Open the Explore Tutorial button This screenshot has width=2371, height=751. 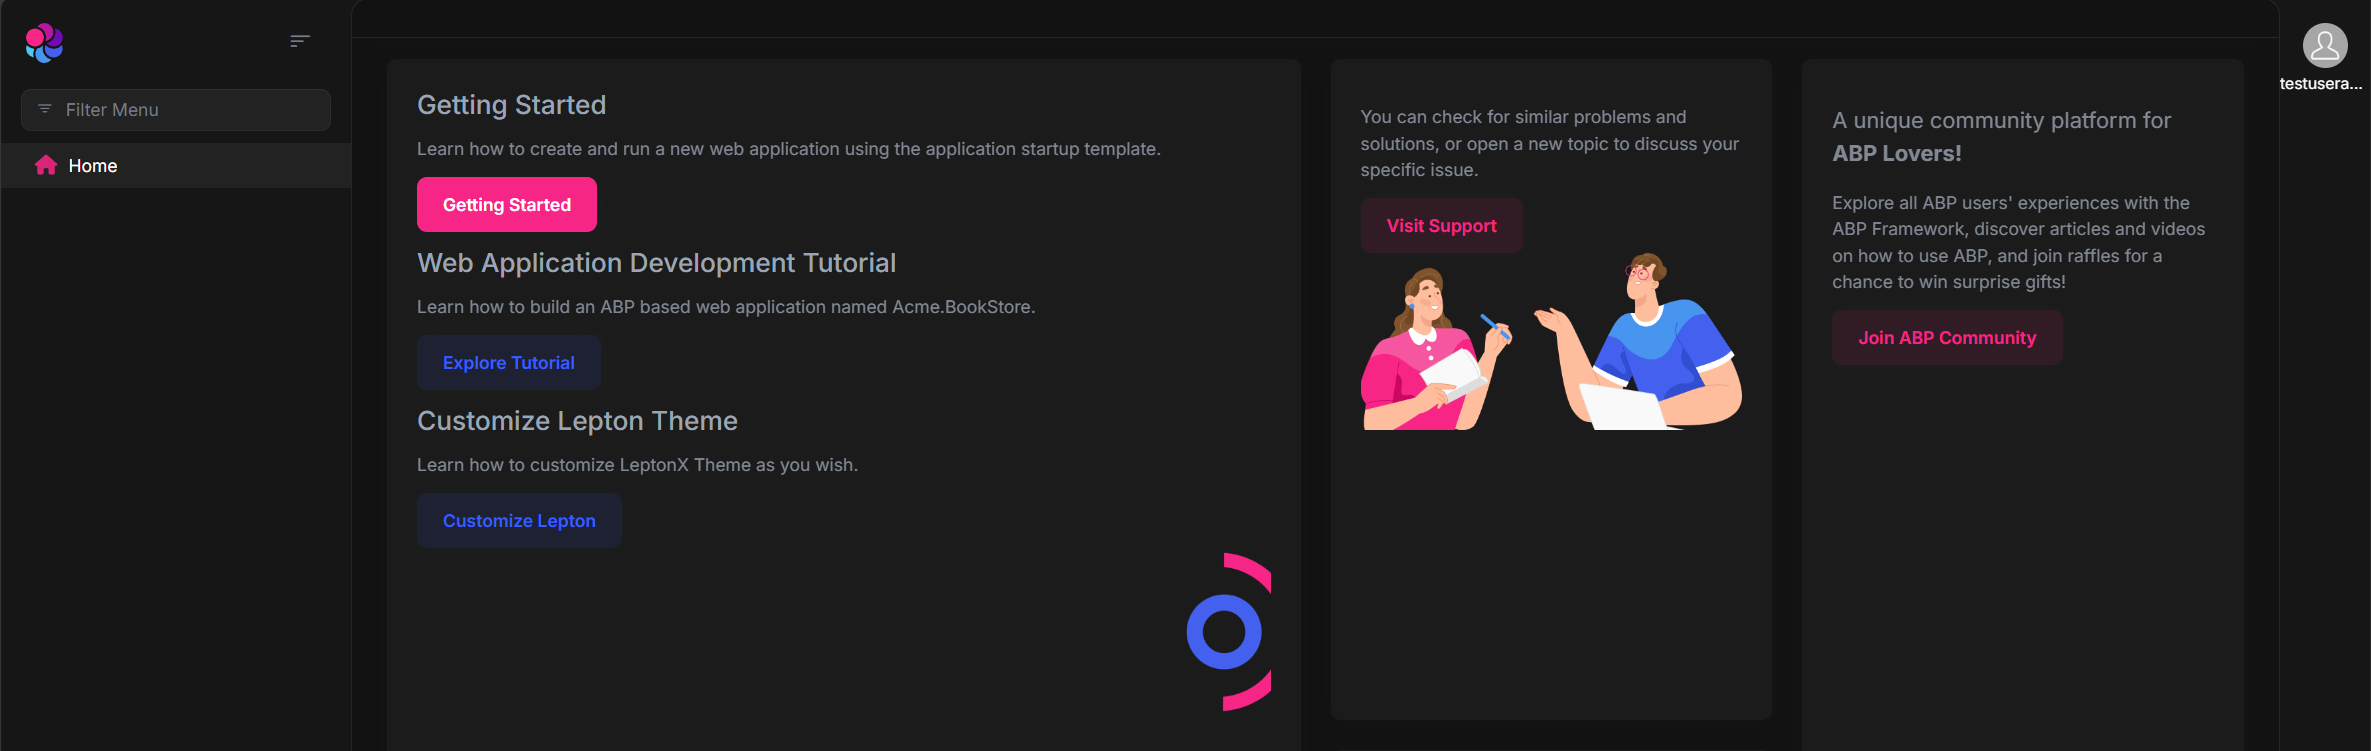coord(508,363)
